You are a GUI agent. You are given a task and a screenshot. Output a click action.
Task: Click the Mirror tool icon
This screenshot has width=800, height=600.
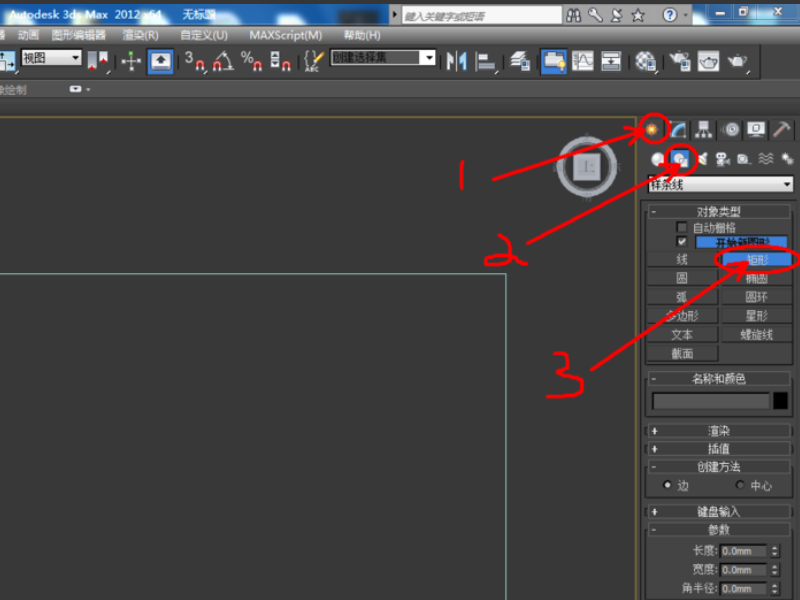[457, 61]
